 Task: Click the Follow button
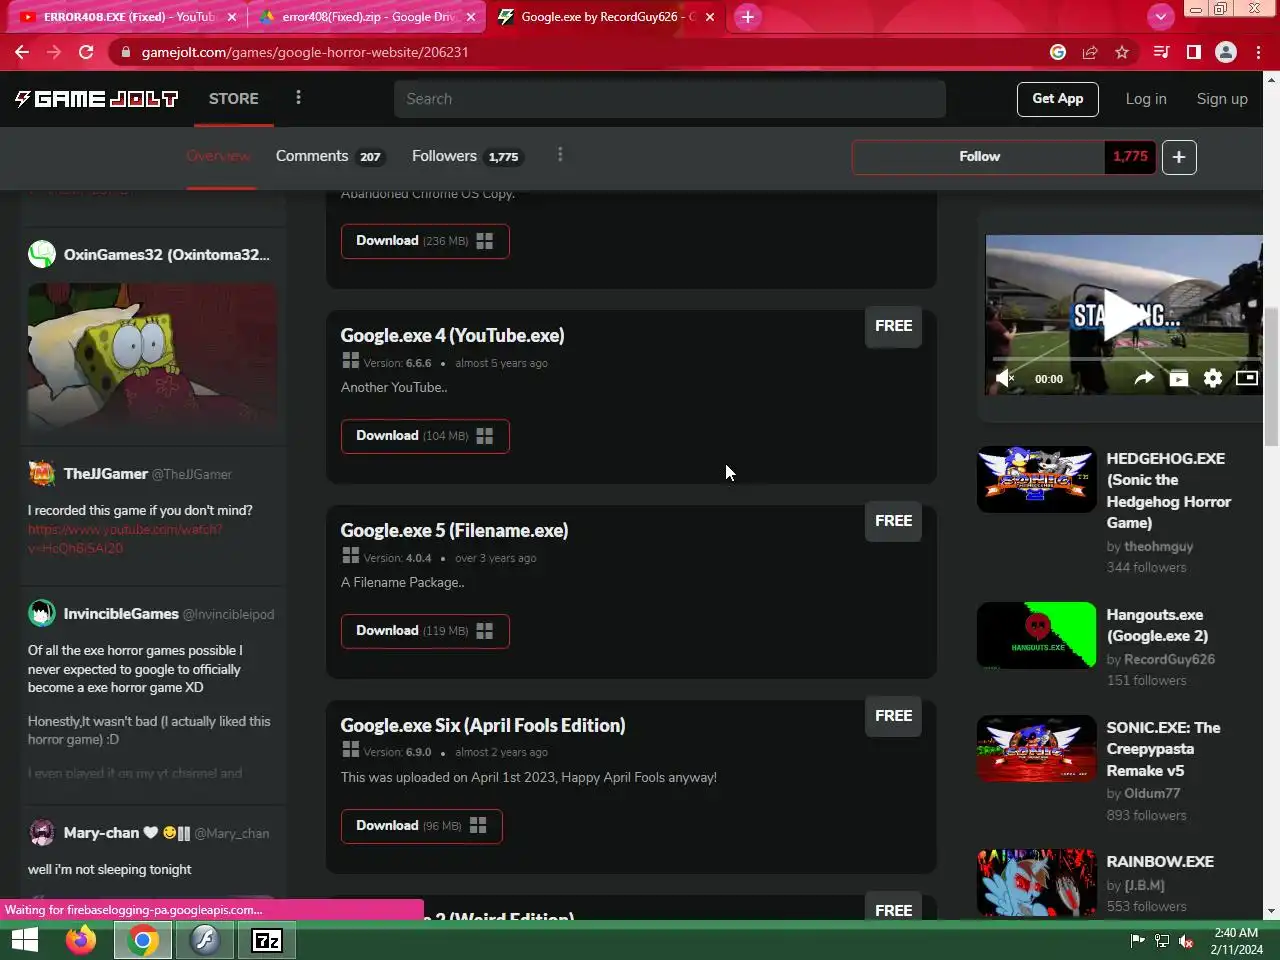click(979, 156)
